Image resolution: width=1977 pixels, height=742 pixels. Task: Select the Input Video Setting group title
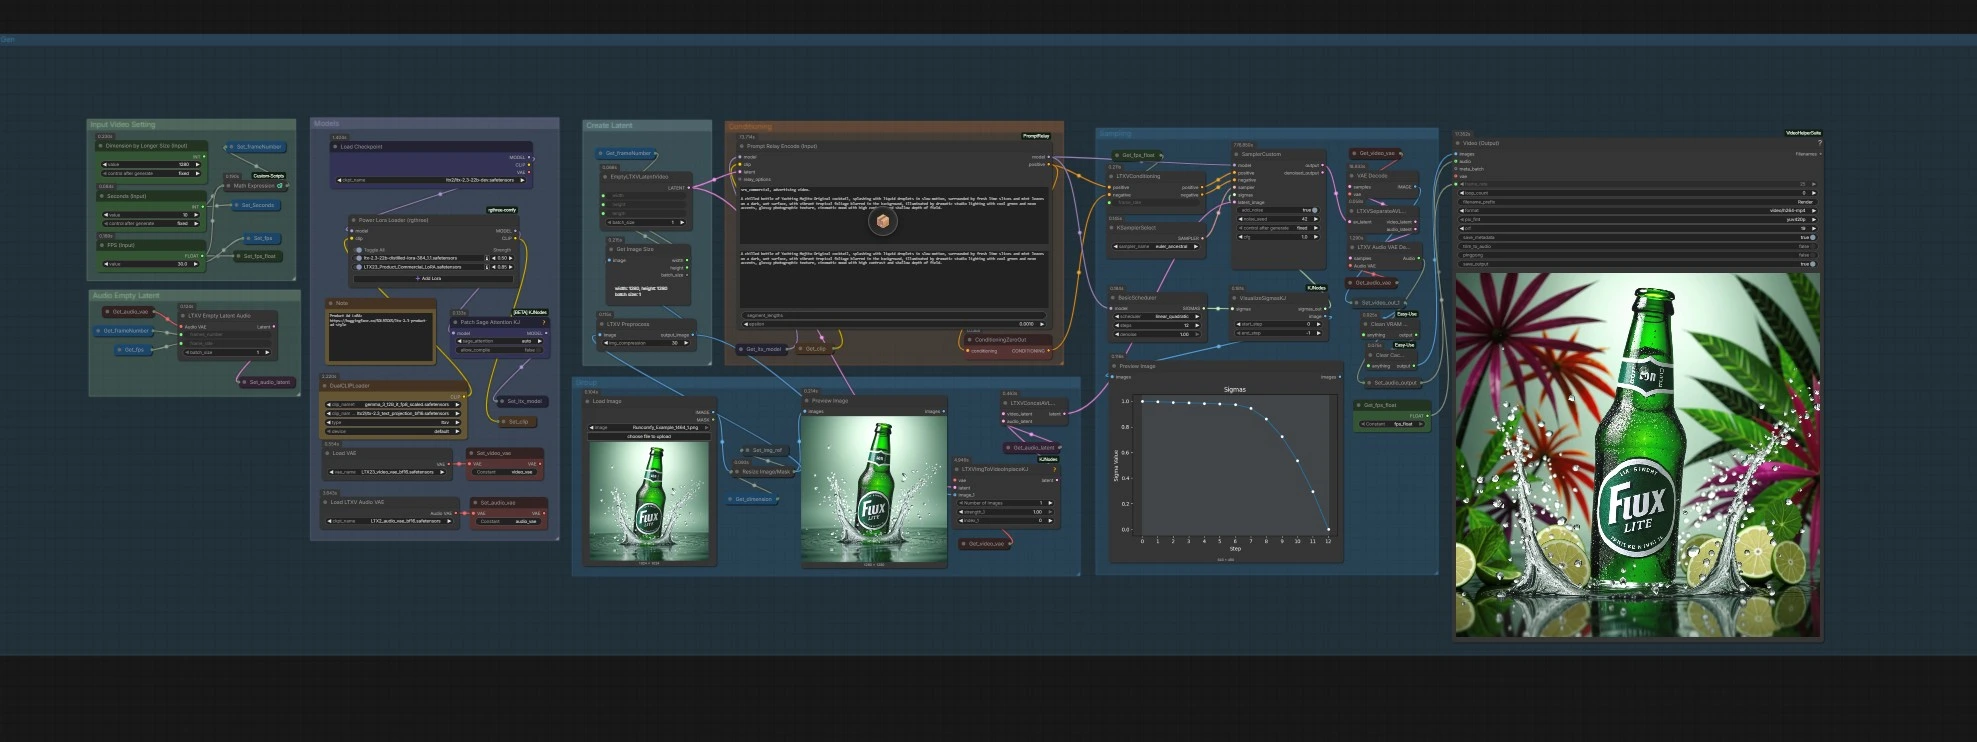pyautogui.click(x=124, y=125)
